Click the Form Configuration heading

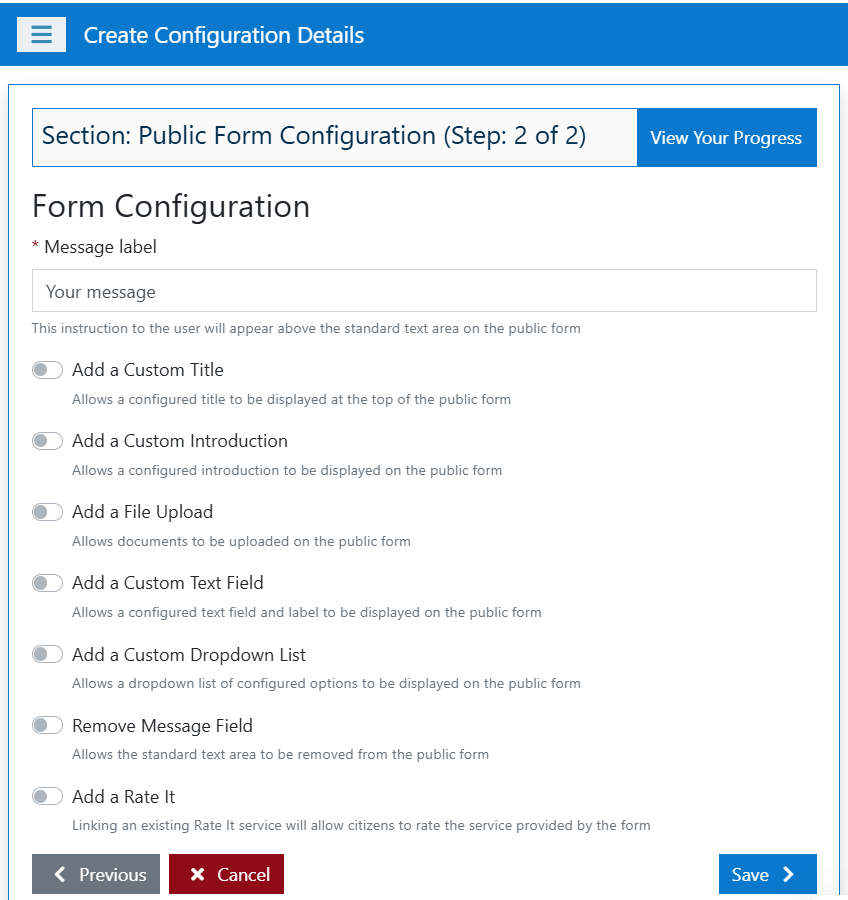pos(171,207)
